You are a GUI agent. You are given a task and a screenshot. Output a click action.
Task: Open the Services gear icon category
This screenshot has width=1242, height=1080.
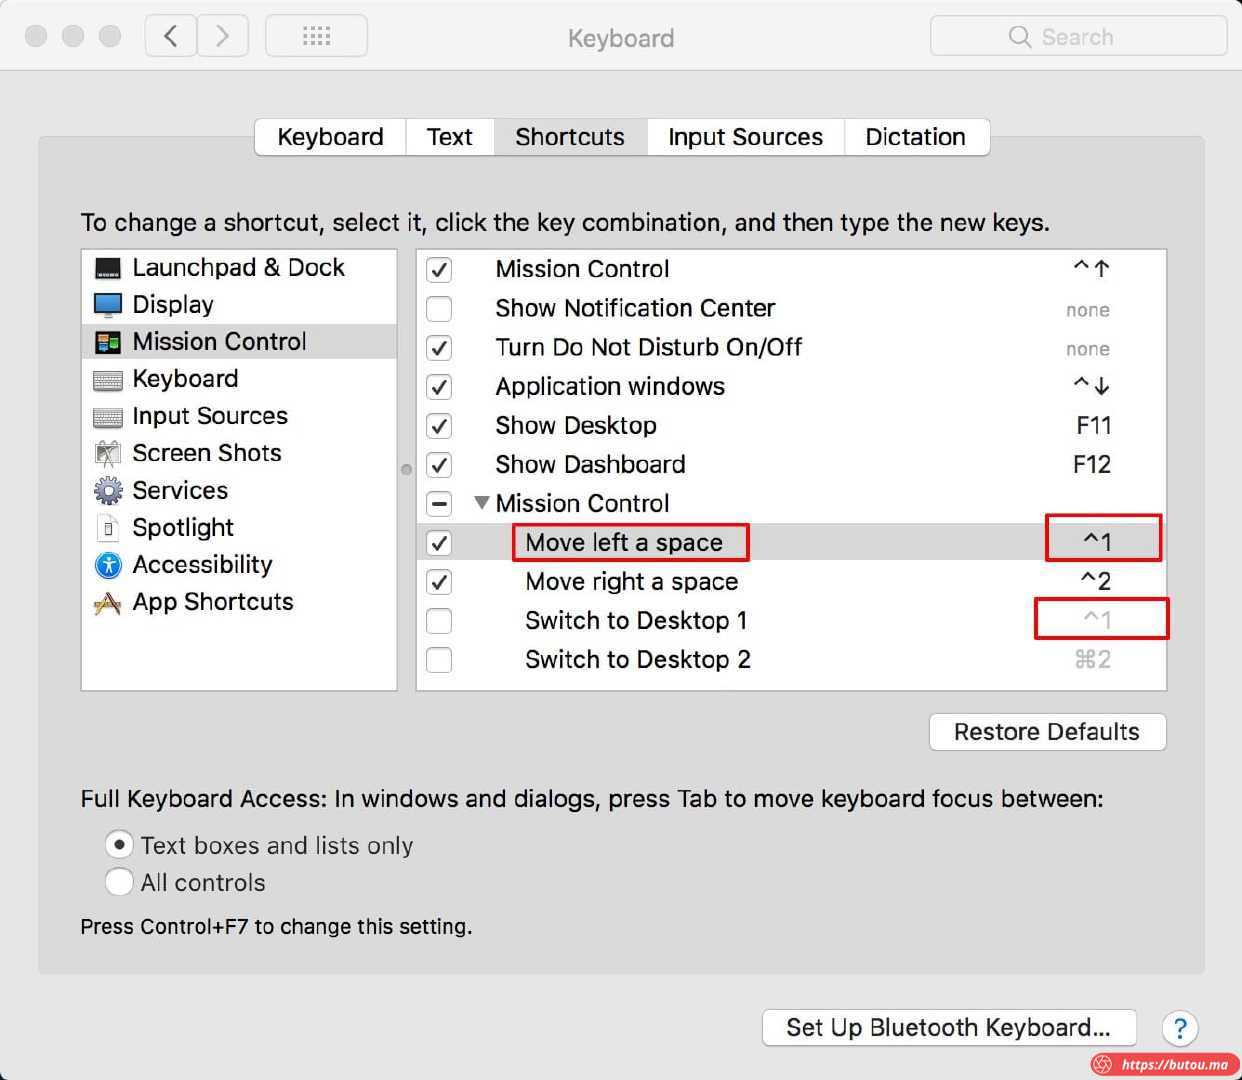tap(108, 491)
